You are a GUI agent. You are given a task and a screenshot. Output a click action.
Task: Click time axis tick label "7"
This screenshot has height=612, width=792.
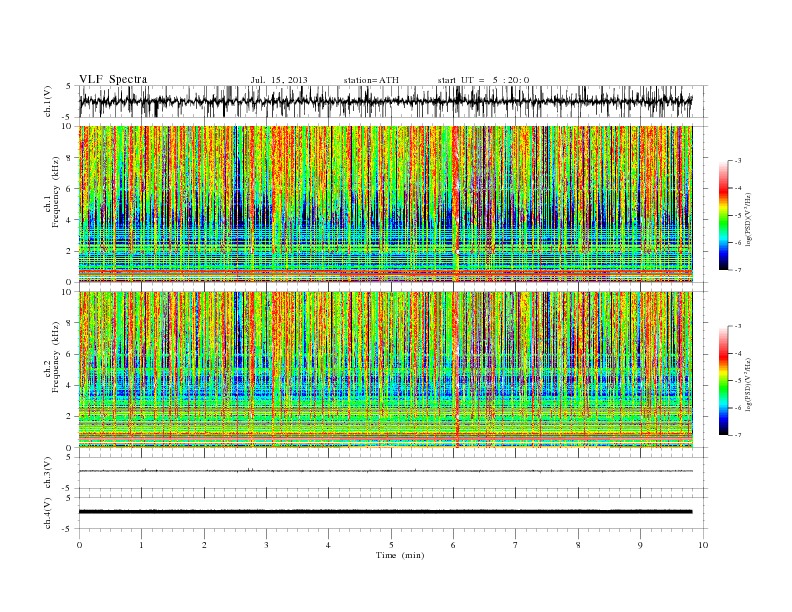pos(516,545)
